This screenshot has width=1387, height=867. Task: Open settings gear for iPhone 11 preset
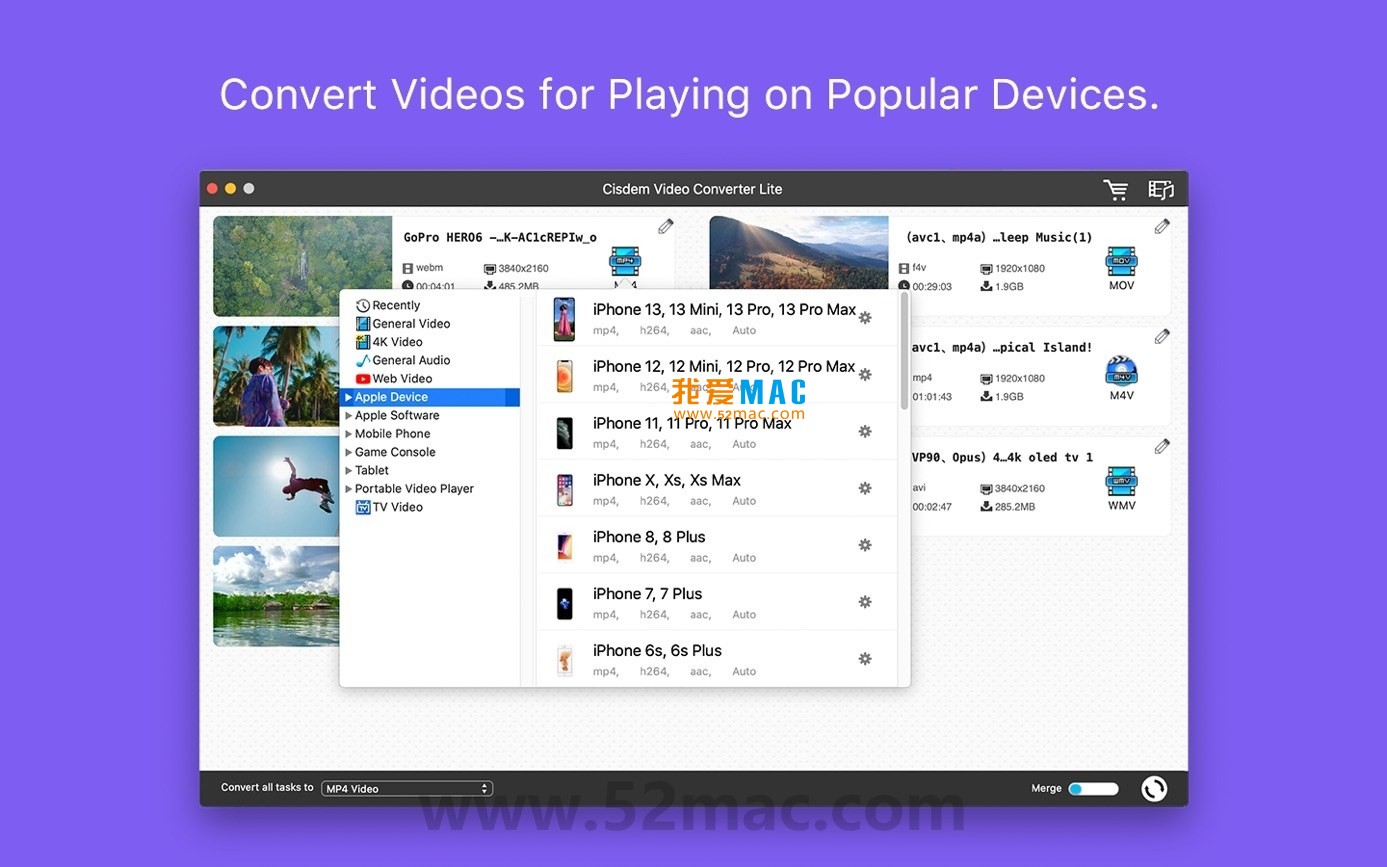click(x=865, y=431)
